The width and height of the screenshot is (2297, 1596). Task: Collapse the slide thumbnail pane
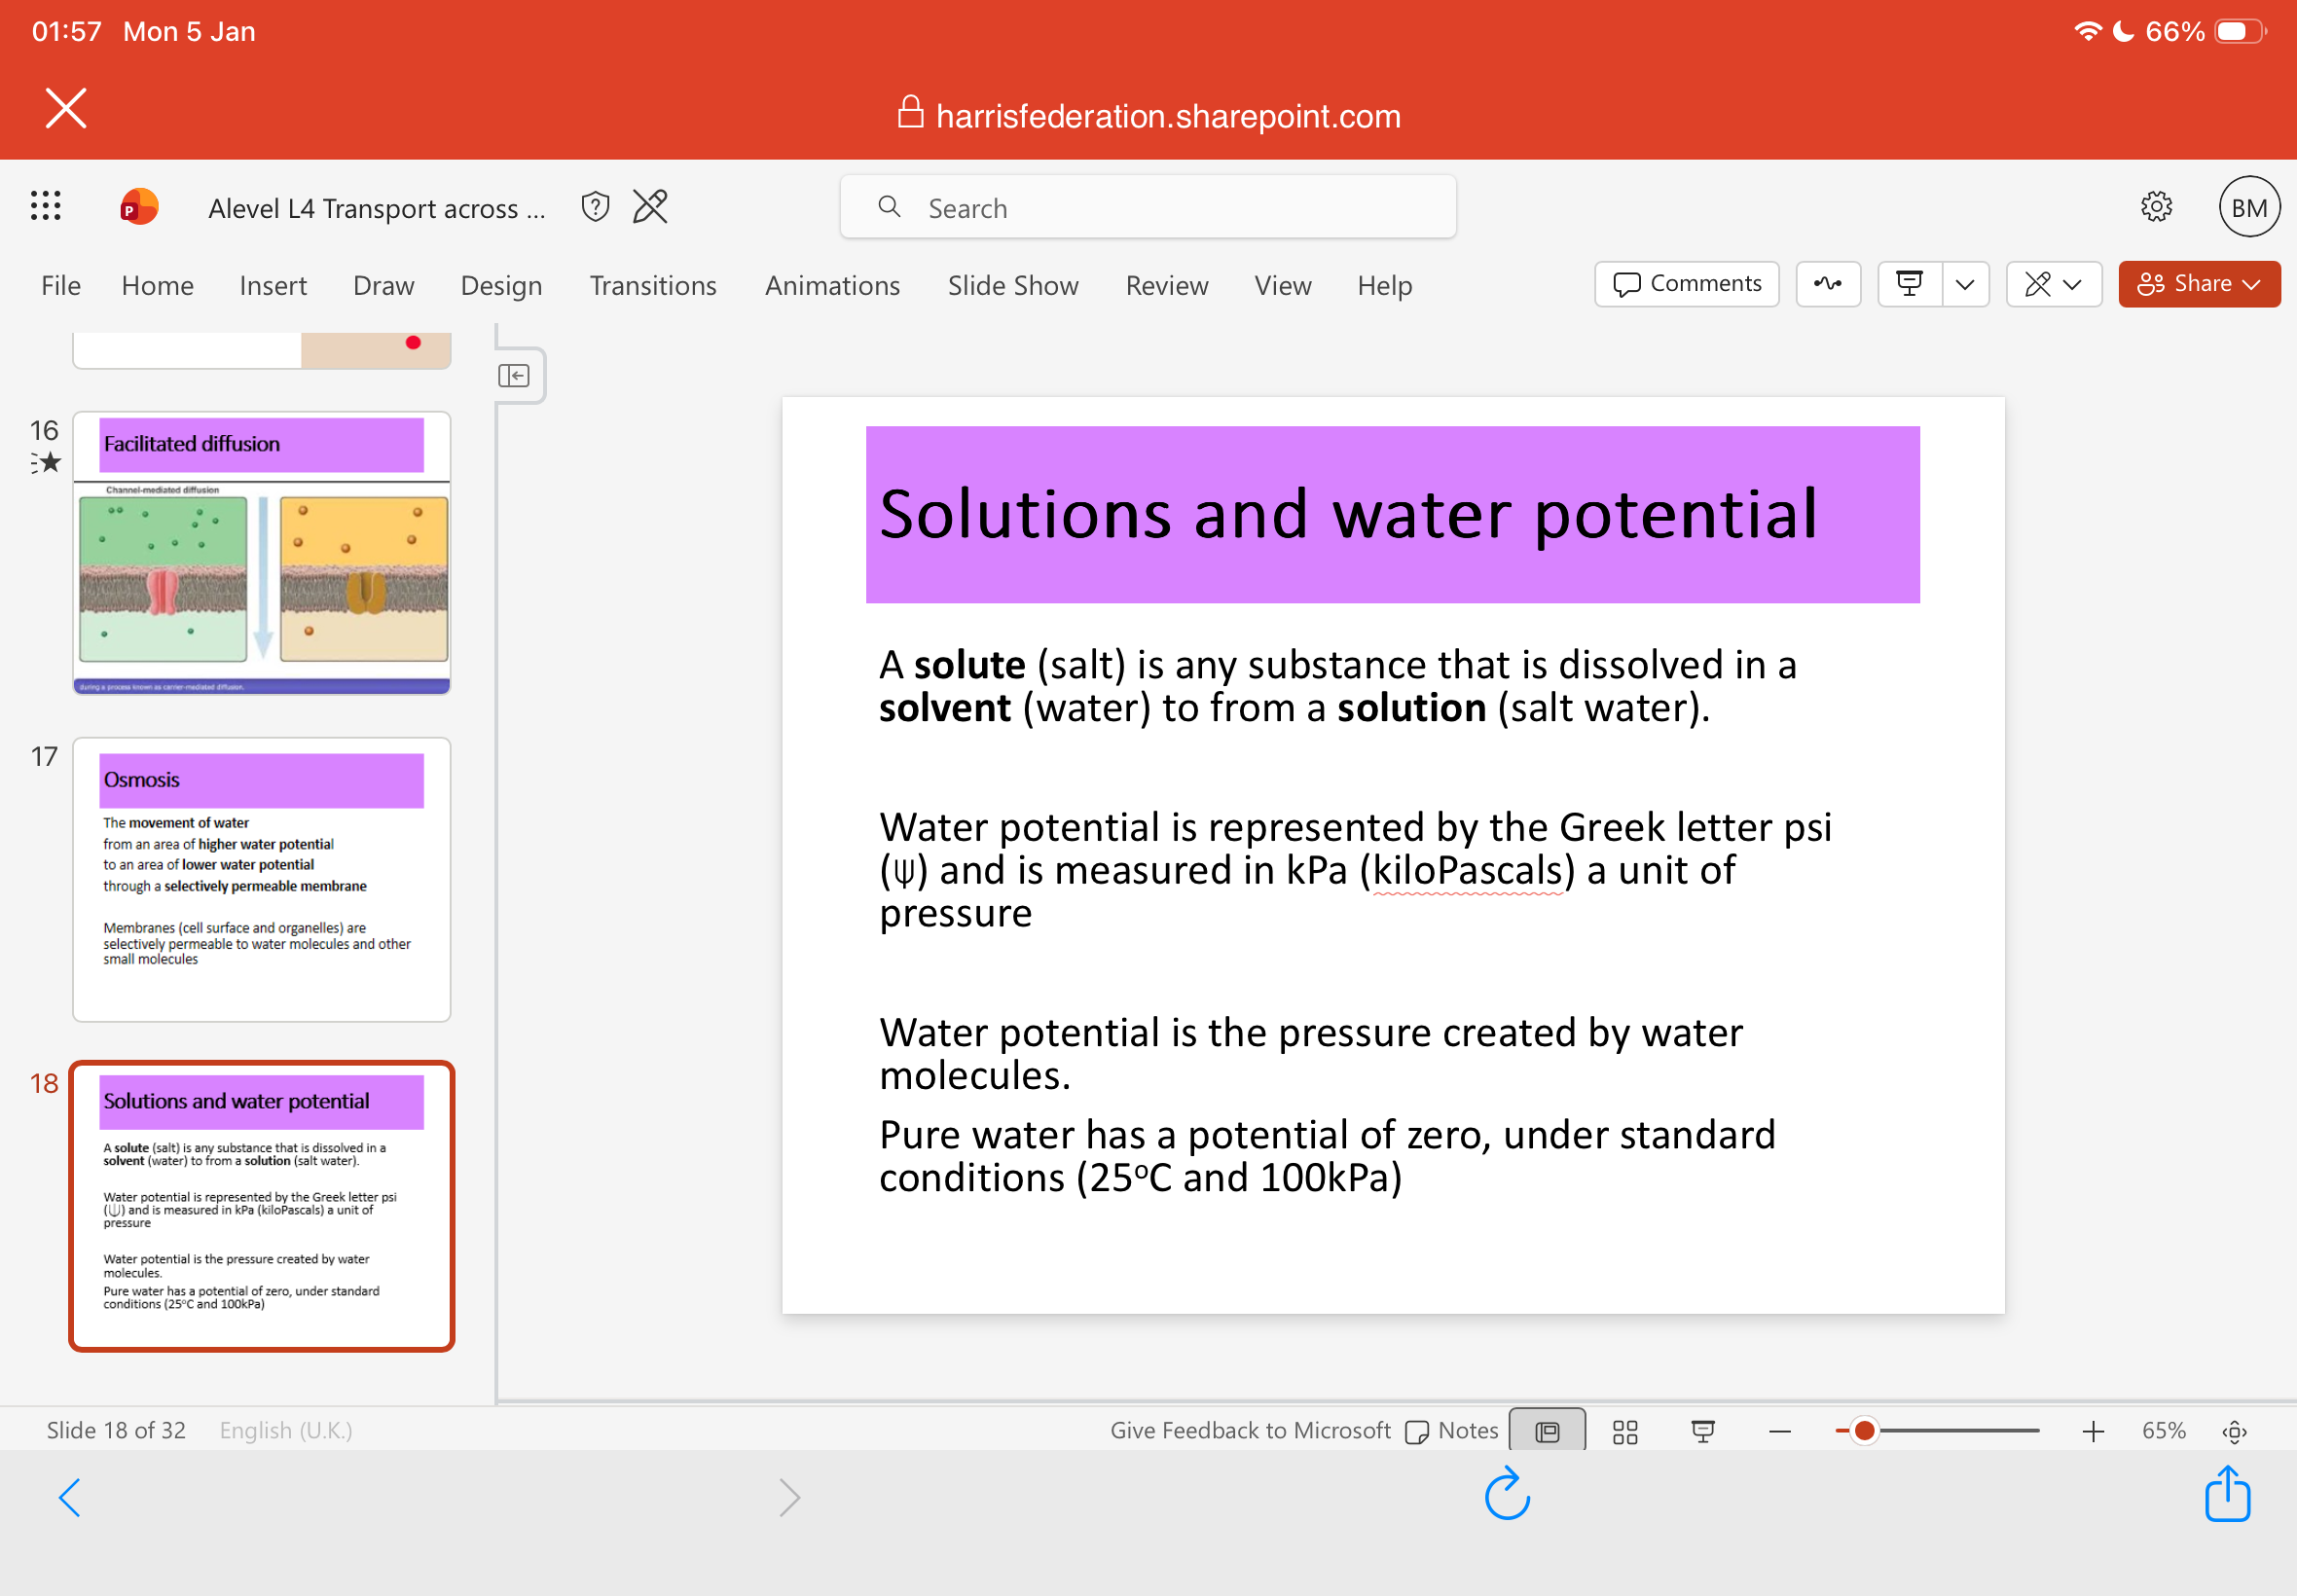coord(514,376)
